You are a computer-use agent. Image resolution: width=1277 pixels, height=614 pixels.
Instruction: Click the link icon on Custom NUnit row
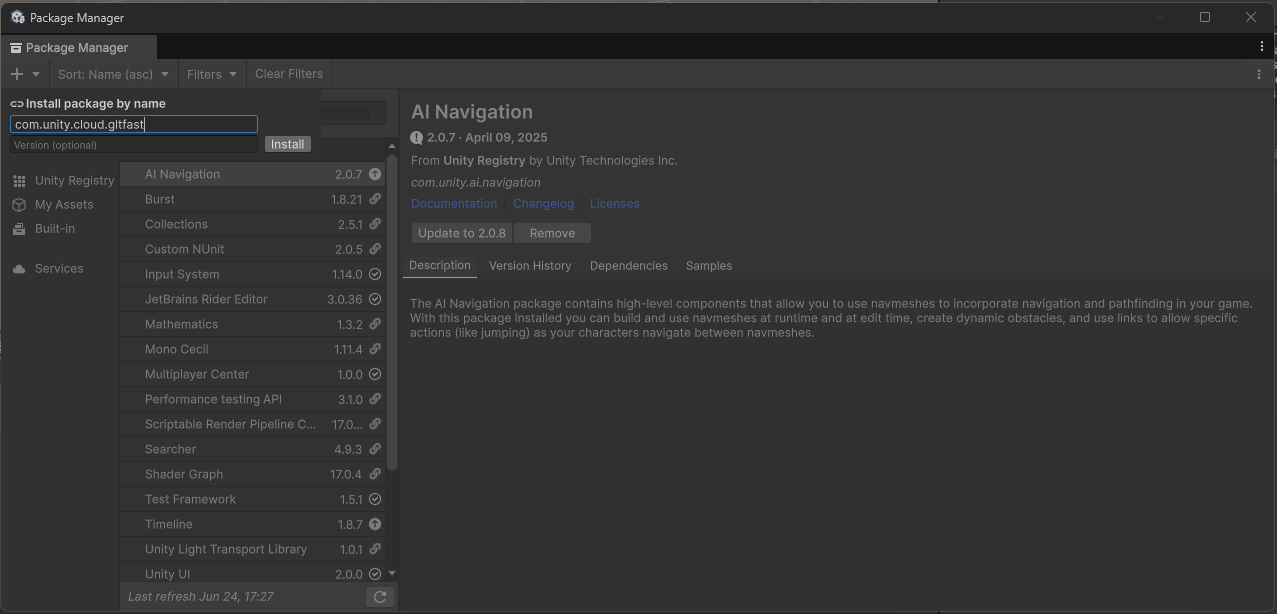click(375, 249)
